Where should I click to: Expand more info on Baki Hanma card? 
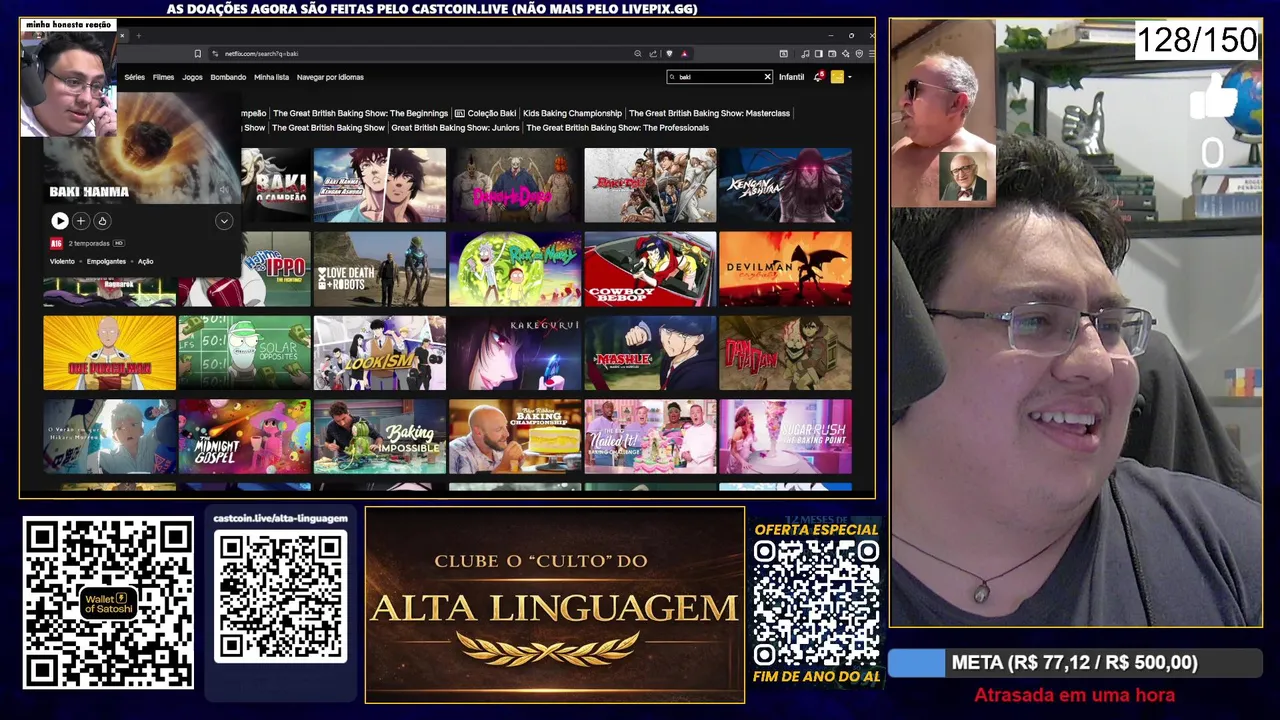click(x=224, y=221)
